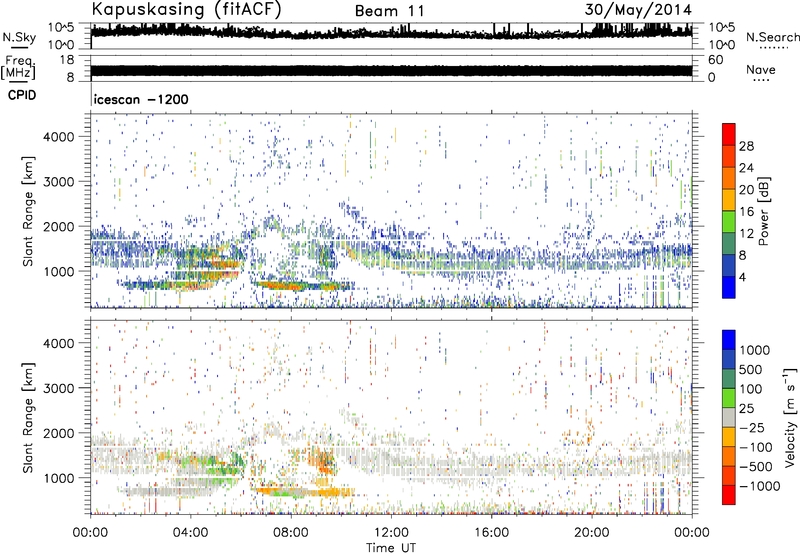Click the black frequency band strip
The image size is (800, 554).
click(391, 70)
